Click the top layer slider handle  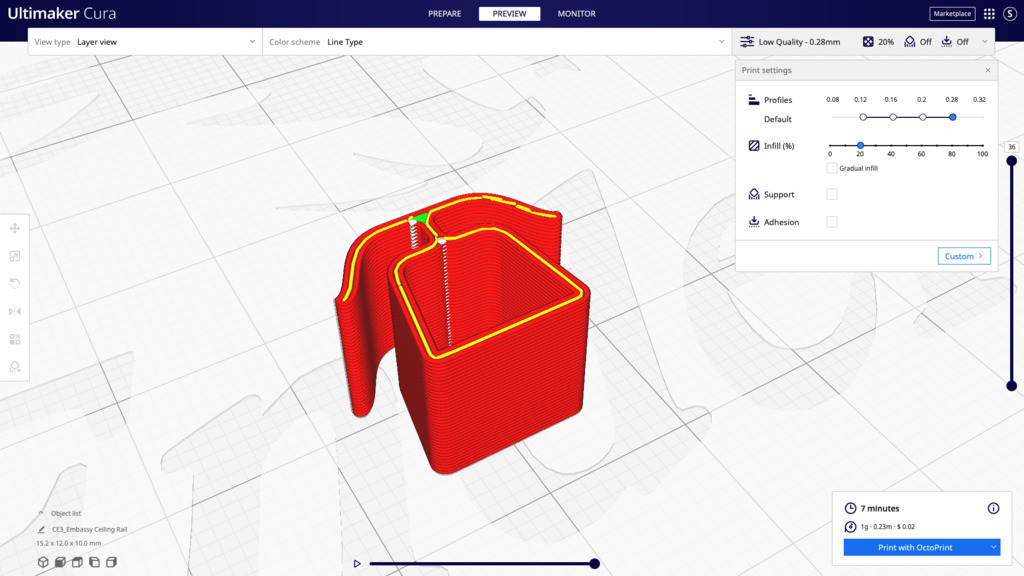tap(1012, 161)
